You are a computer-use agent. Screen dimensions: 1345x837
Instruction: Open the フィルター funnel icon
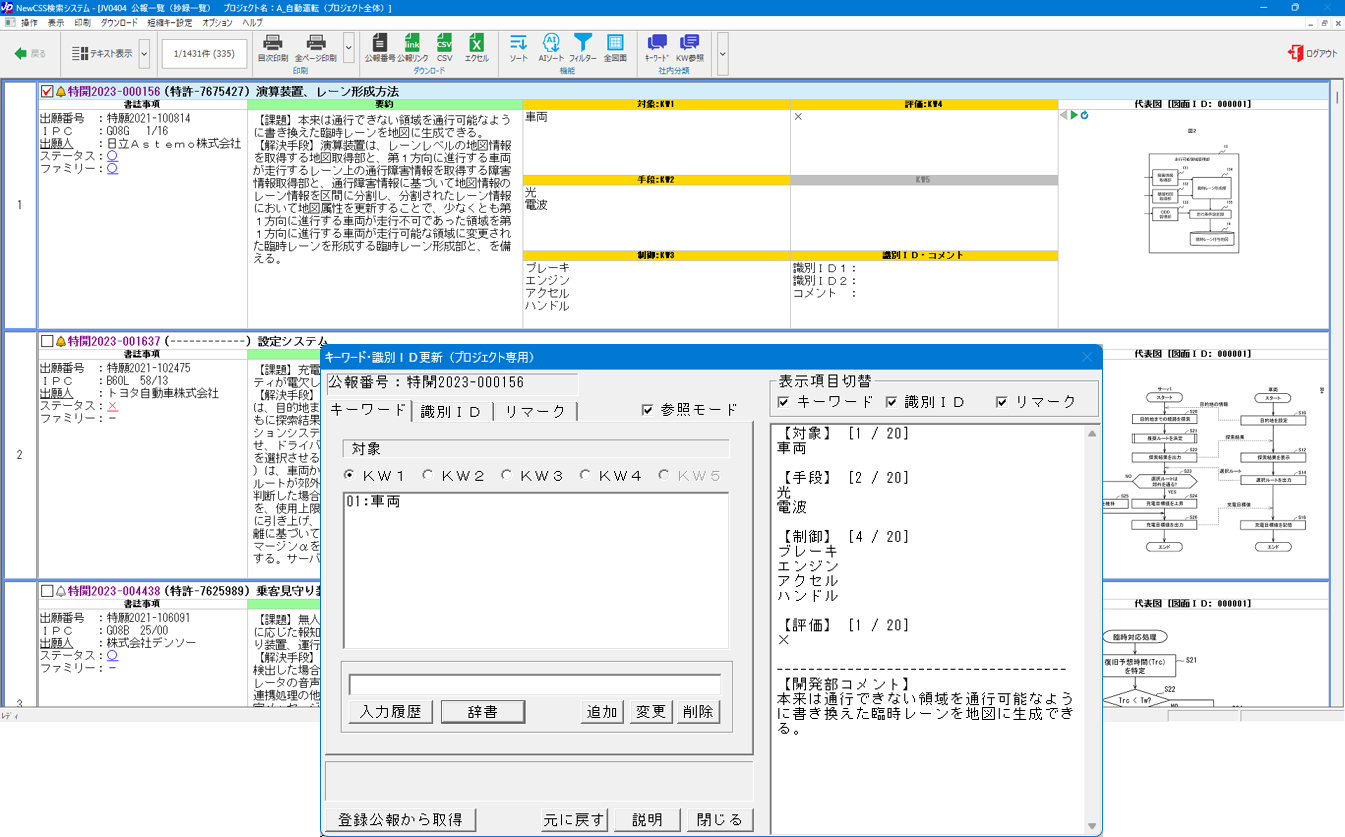click(583, 42)
